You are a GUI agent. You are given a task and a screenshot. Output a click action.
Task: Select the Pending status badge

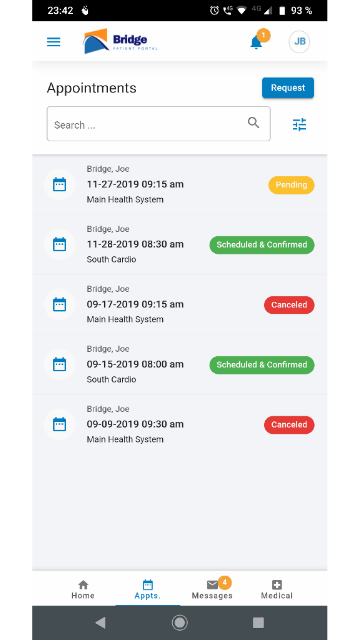point(291,185)
